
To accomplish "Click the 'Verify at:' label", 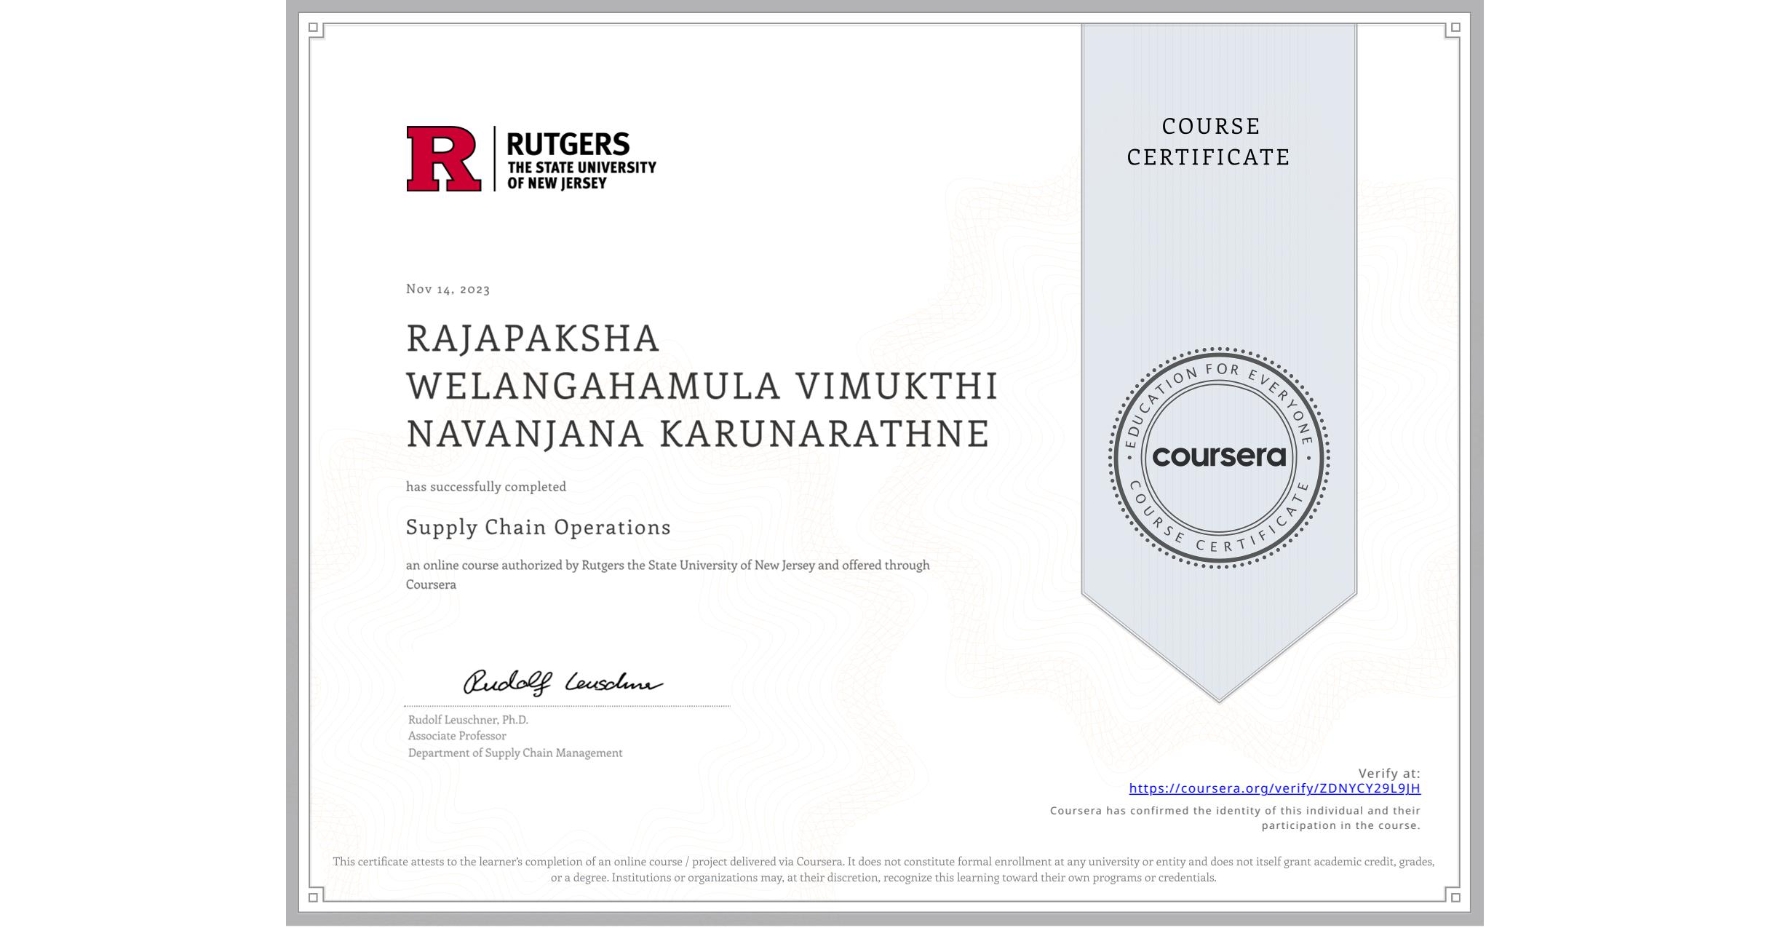I will (x=1389, y=773).
